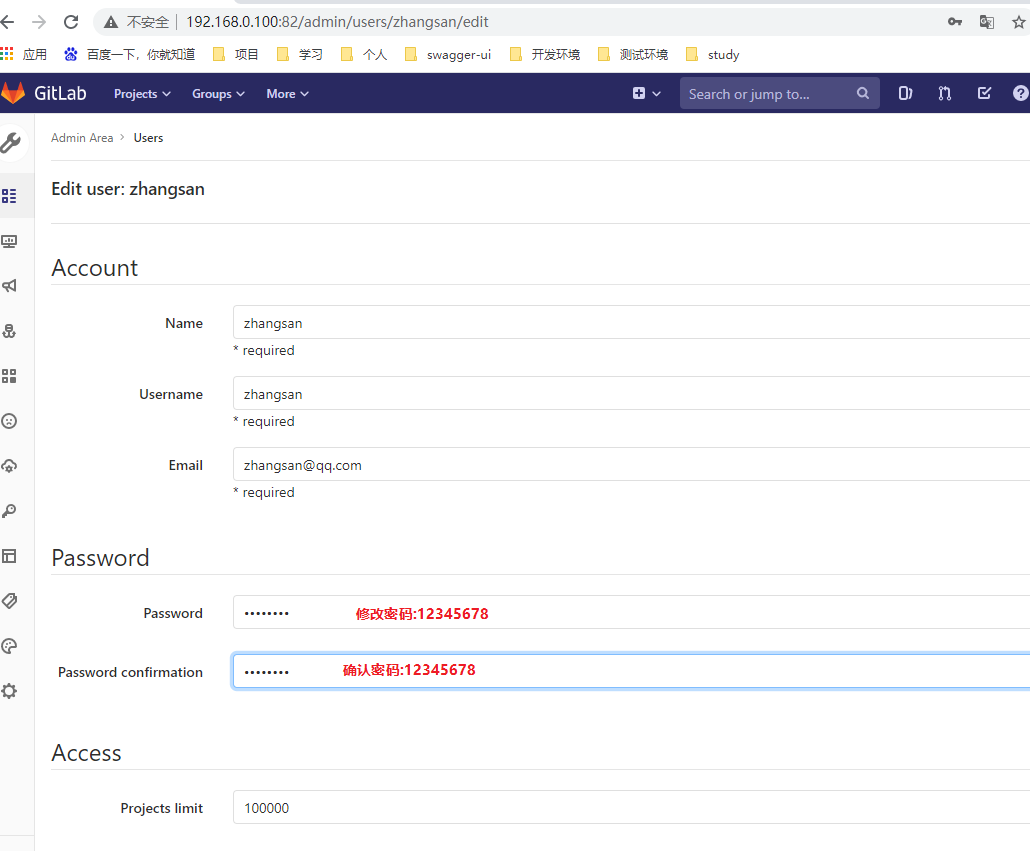Expand the Projects menu in navbar
Image resolution: width=1030 pixels, height=851 pixels.
tap(141, 93)
